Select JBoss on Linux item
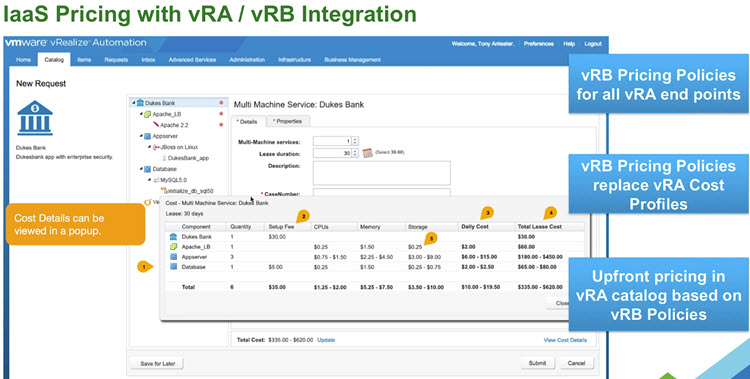The image size is (750, 379). pos(179,147)
